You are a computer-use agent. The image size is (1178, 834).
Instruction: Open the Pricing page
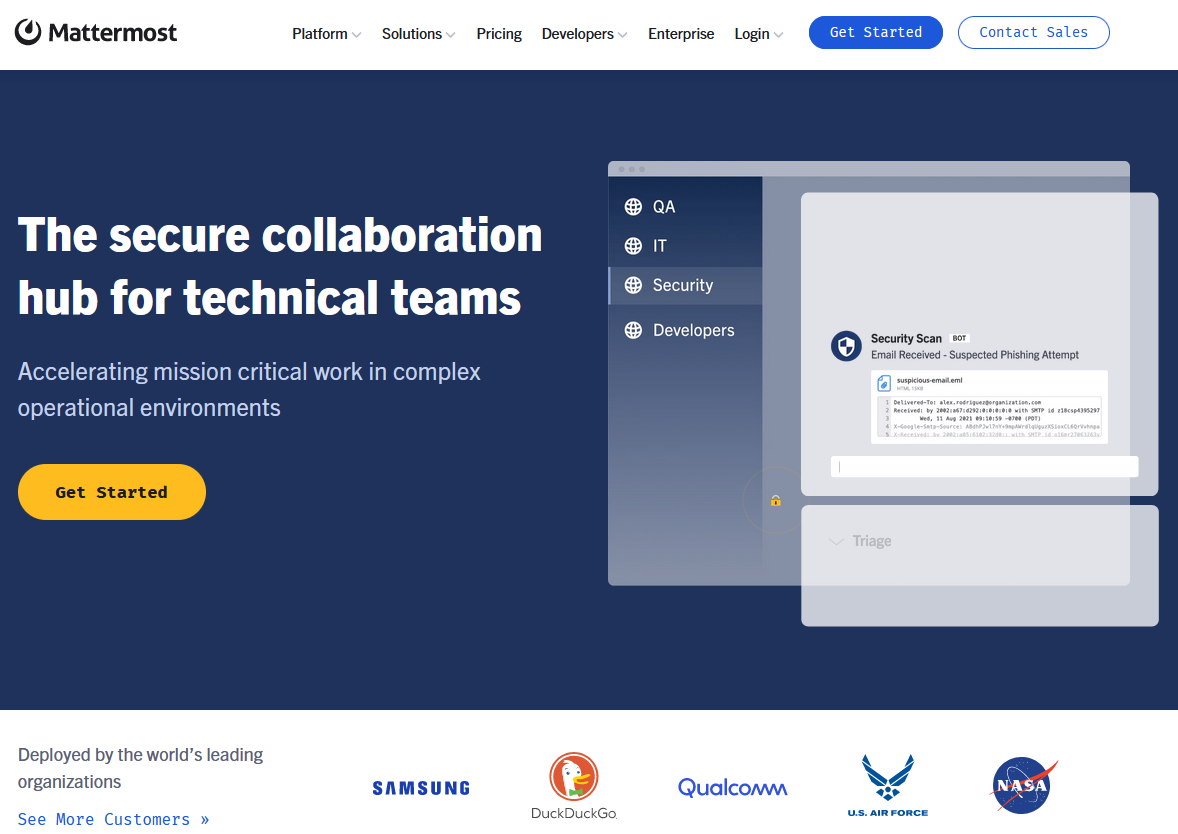pos(499,34)
